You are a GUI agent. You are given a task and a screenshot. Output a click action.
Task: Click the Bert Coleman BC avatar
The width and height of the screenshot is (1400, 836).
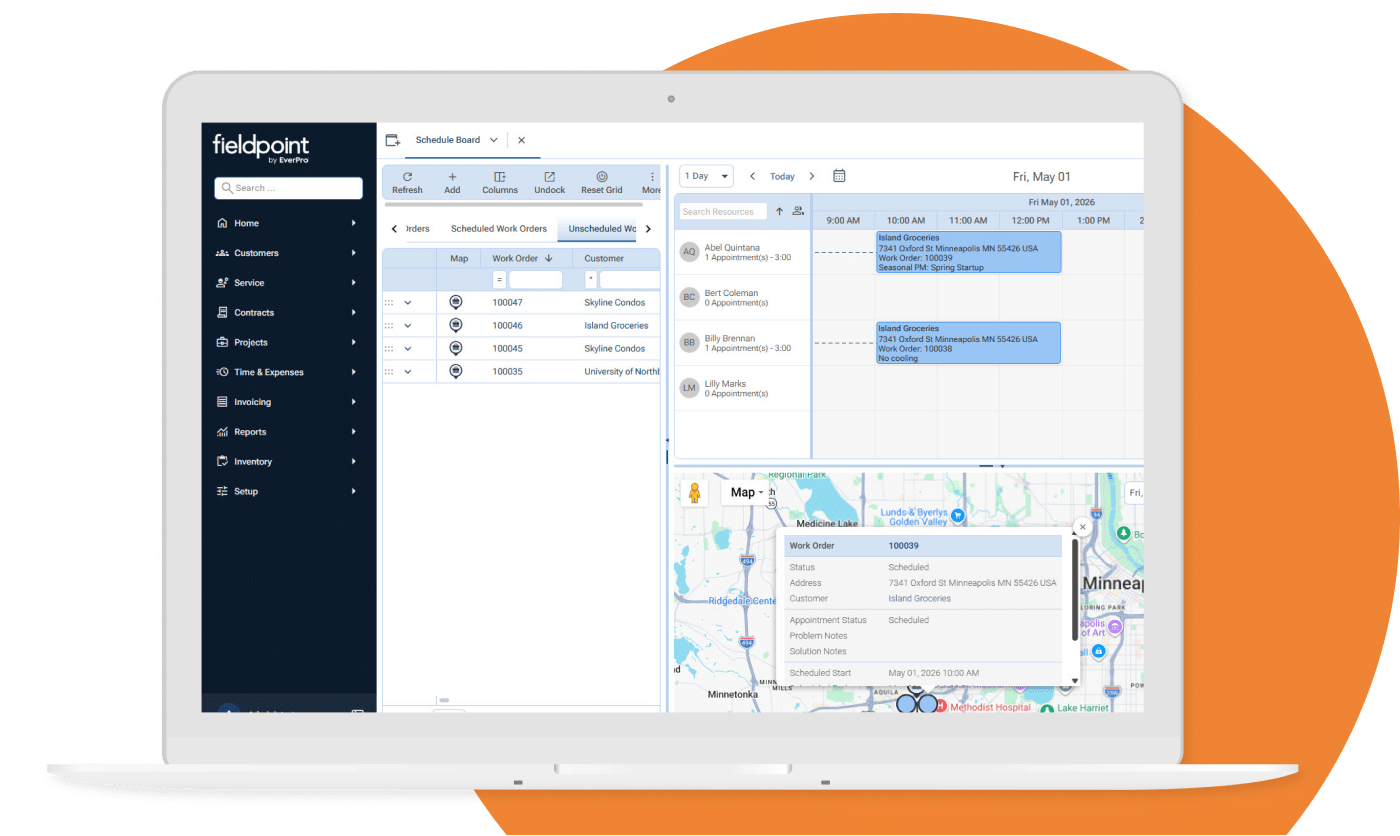coord(689,297)
